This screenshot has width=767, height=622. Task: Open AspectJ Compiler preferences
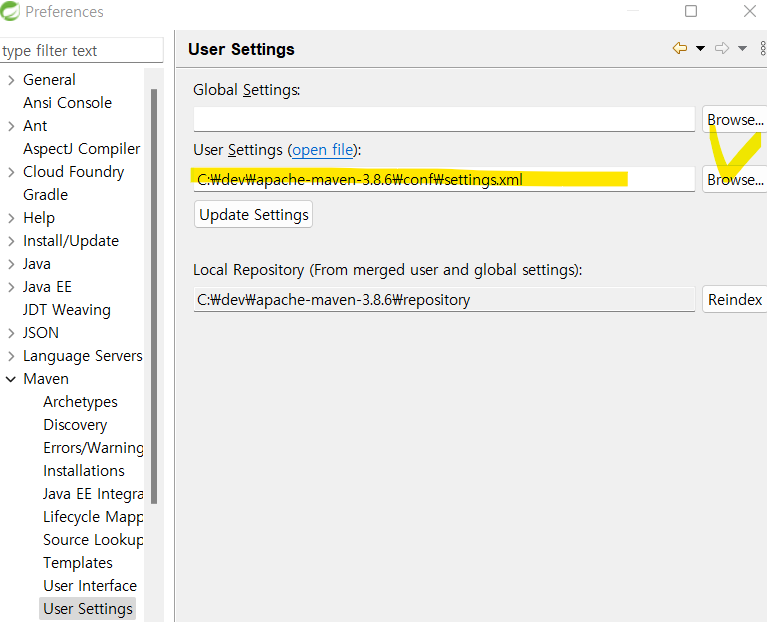point(82,149)
